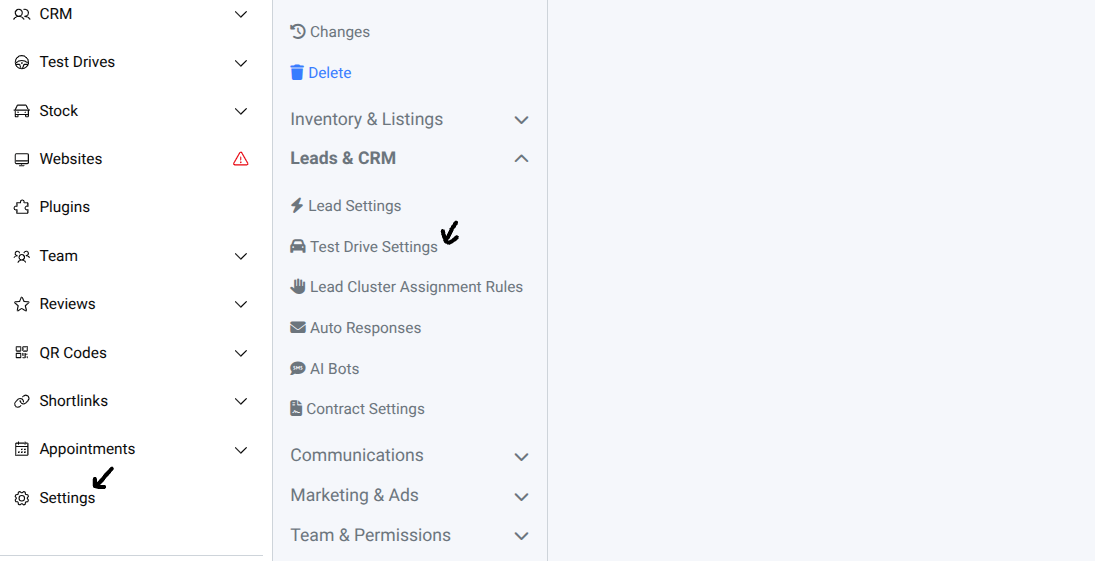Click the car icon beside Stock

point(21,111)
